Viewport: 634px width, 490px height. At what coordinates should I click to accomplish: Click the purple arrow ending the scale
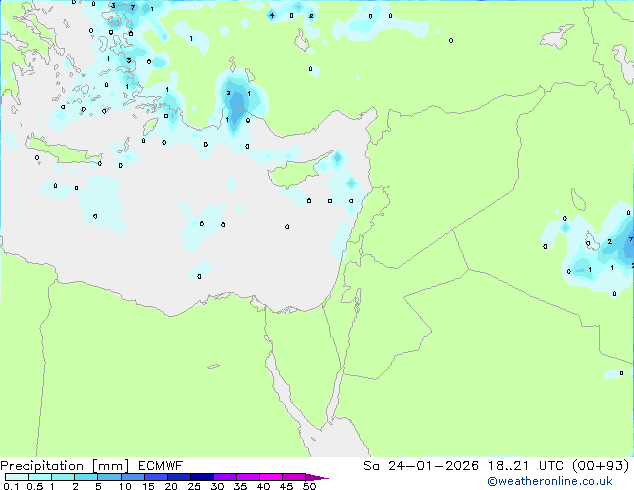[317, 477]
